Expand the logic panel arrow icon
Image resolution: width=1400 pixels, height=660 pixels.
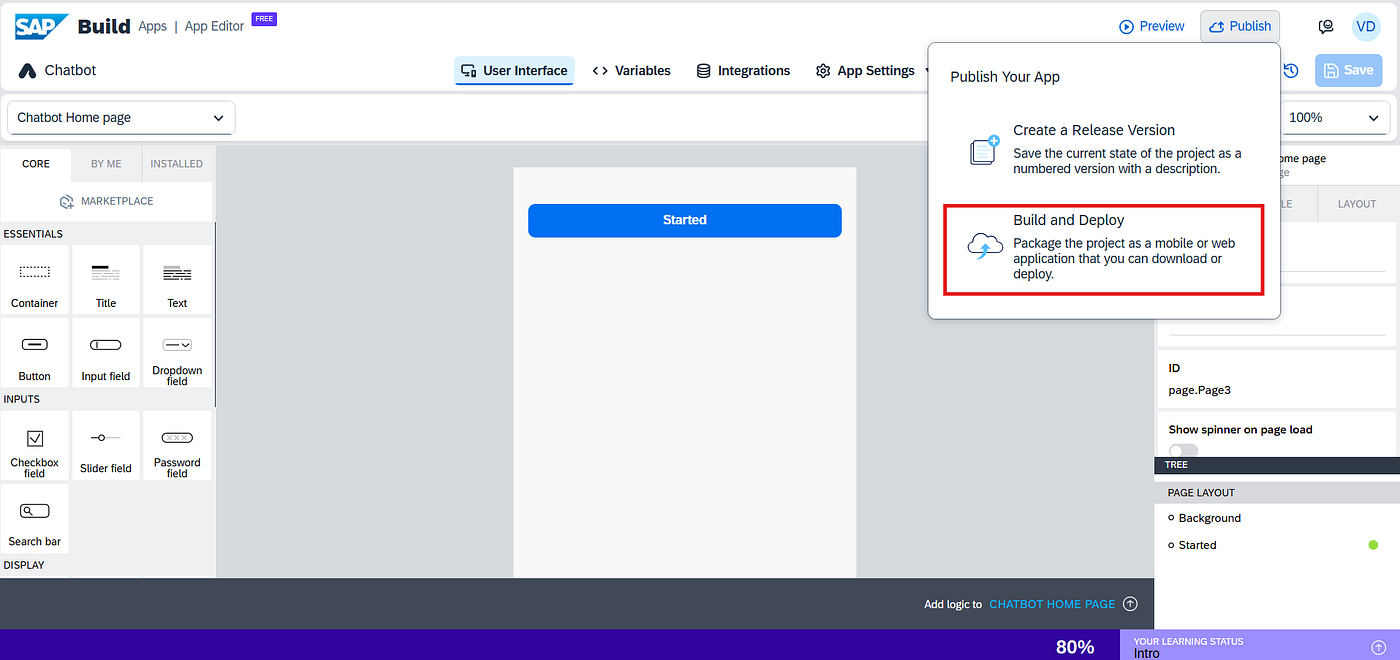[x=1130, y=603]
